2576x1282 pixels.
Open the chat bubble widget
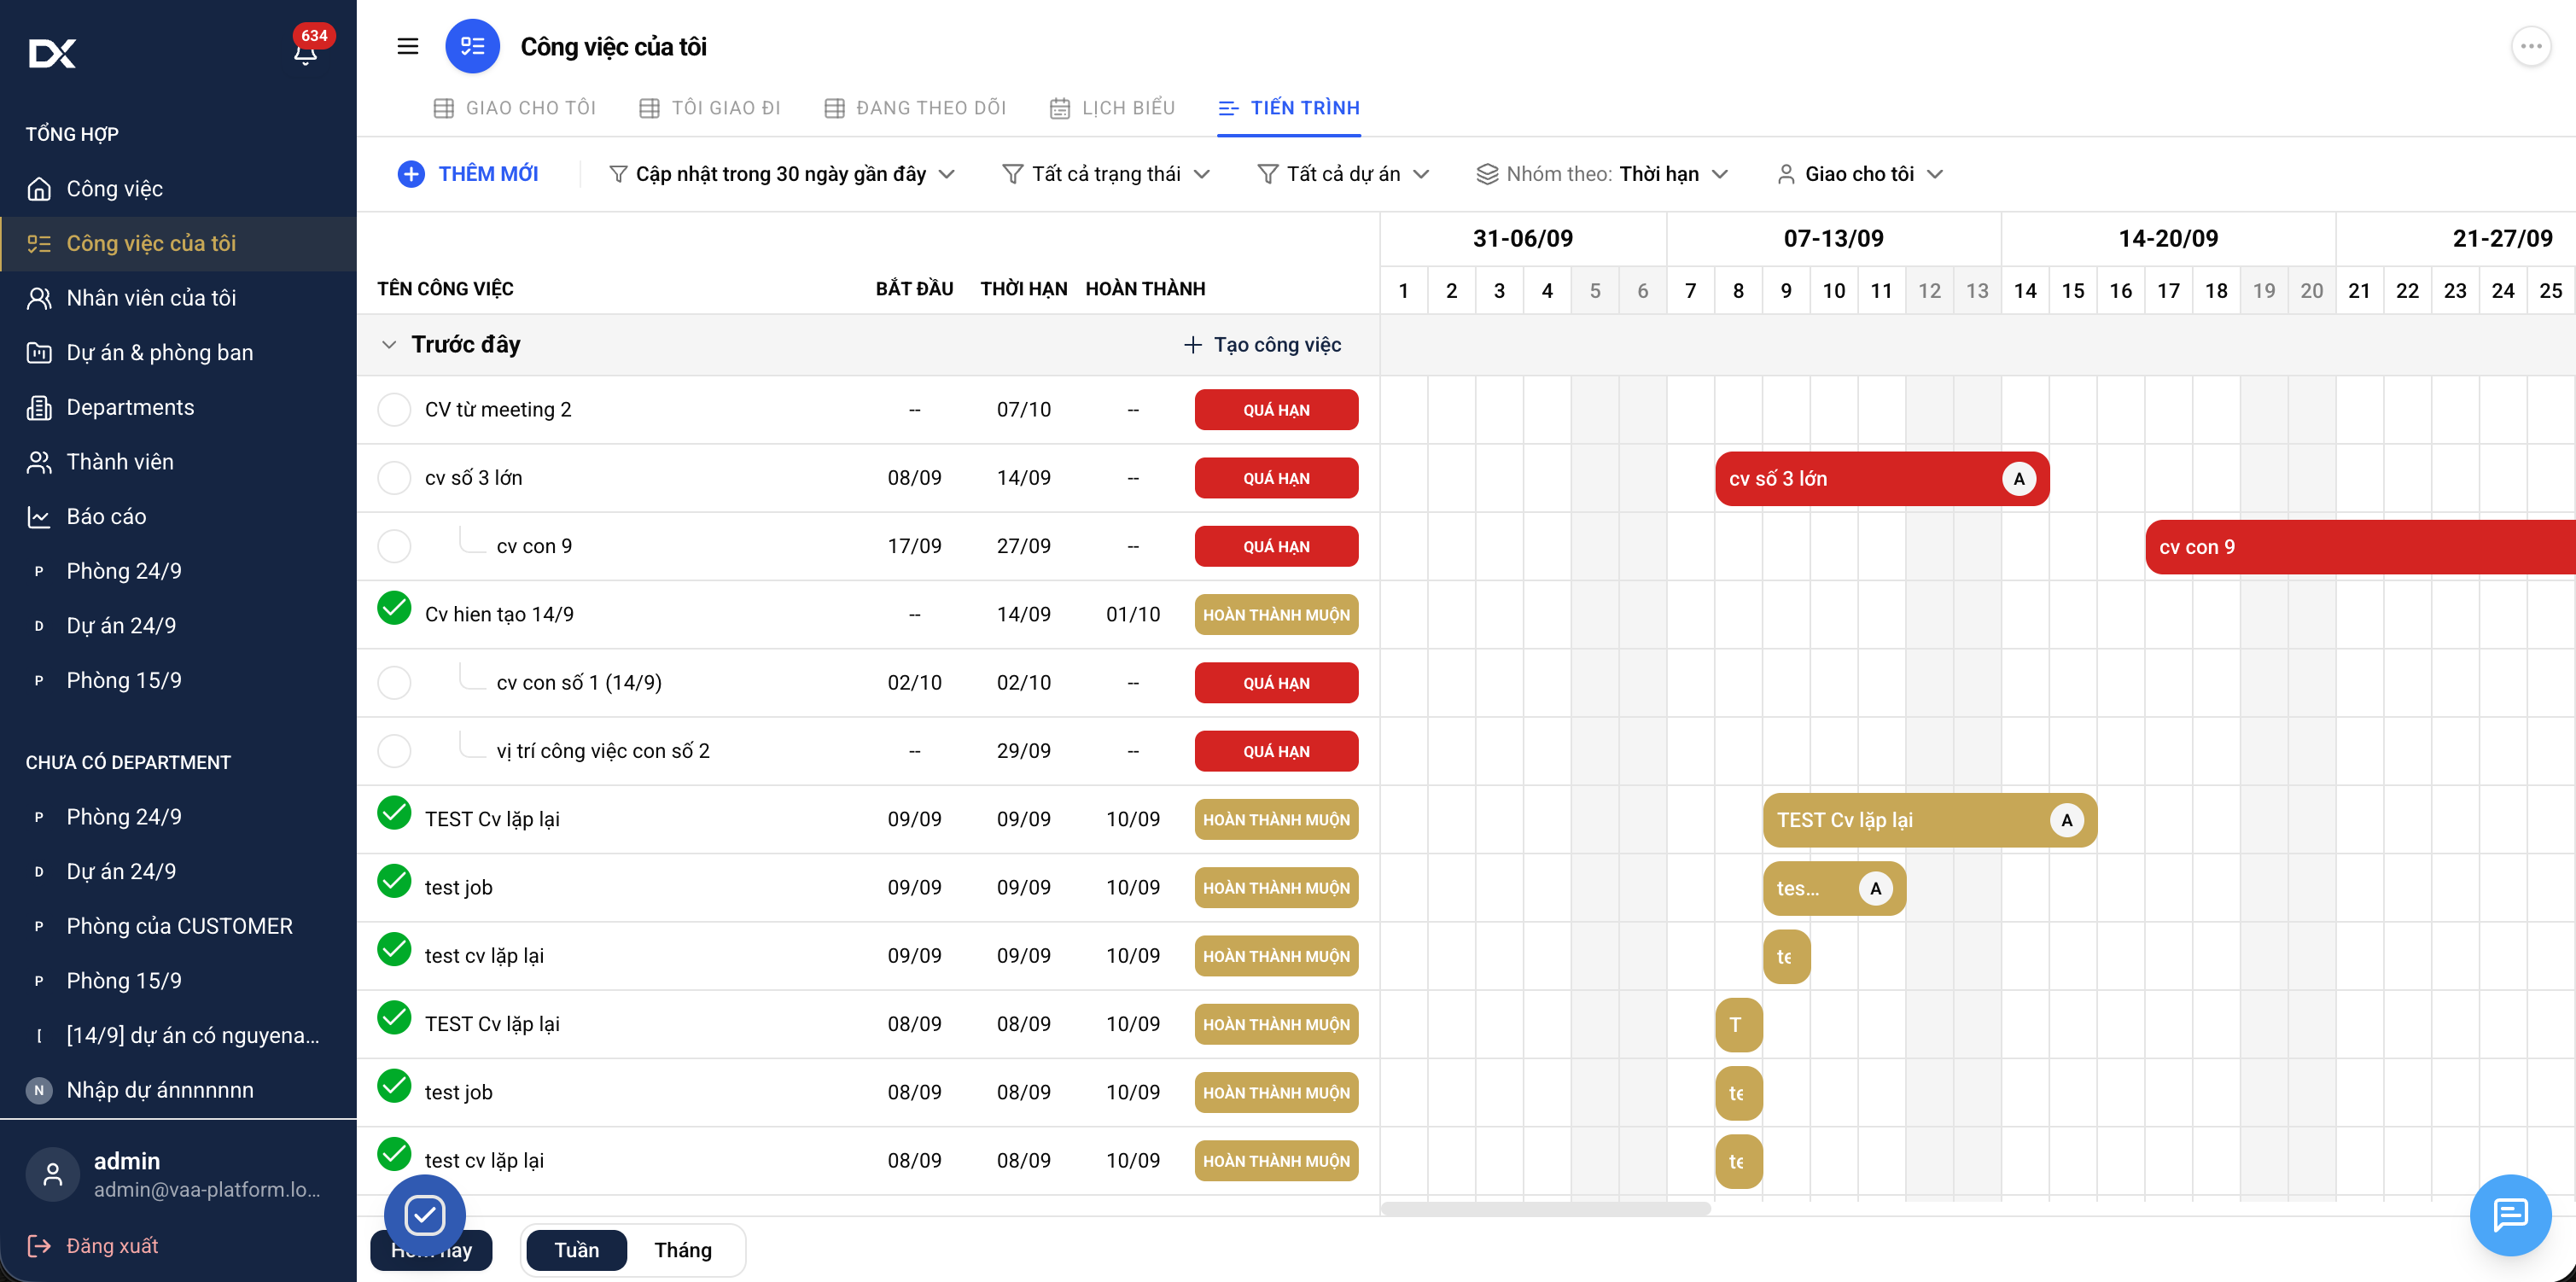click(2510, 1215)
